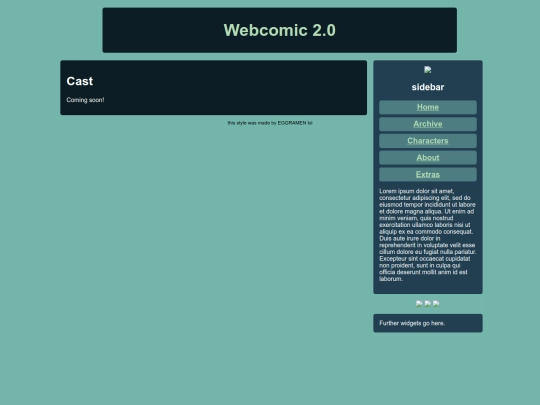Screen dimensions: 540x405
Task: Open the Extras link
Action: [x=428, y=175]
